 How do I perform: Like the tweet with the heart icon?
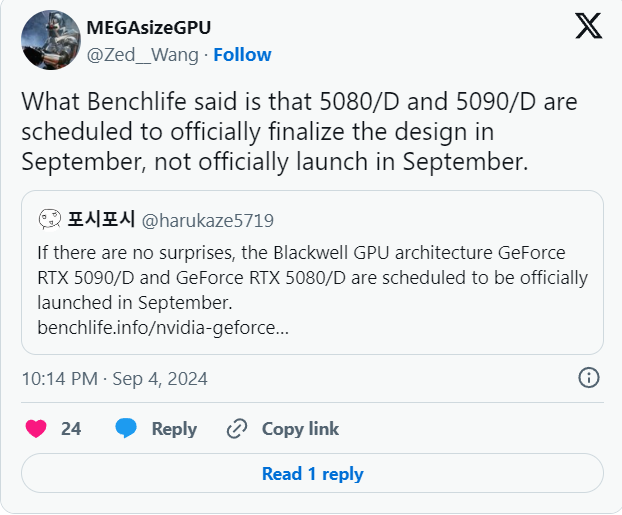(36, 429)
